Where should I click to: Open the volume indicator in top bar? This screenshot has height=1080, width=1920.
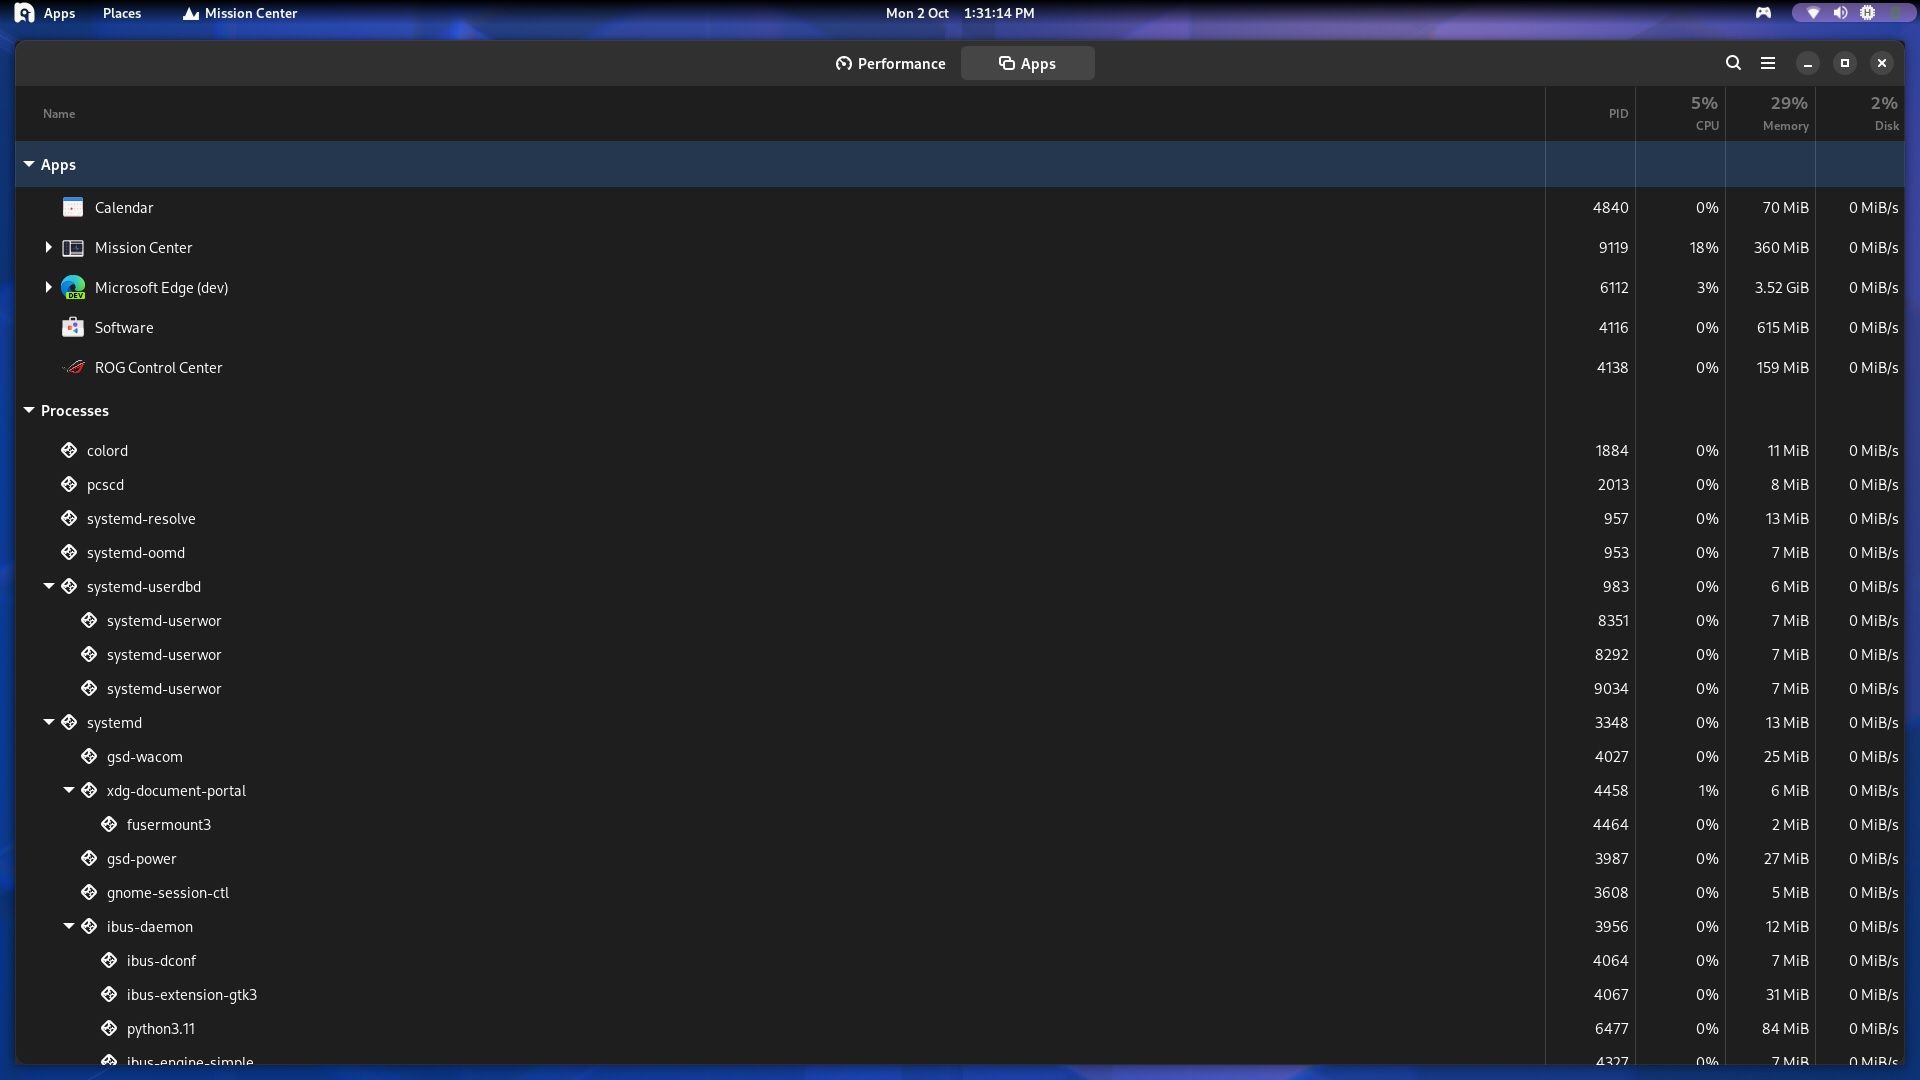(1840, 13)
